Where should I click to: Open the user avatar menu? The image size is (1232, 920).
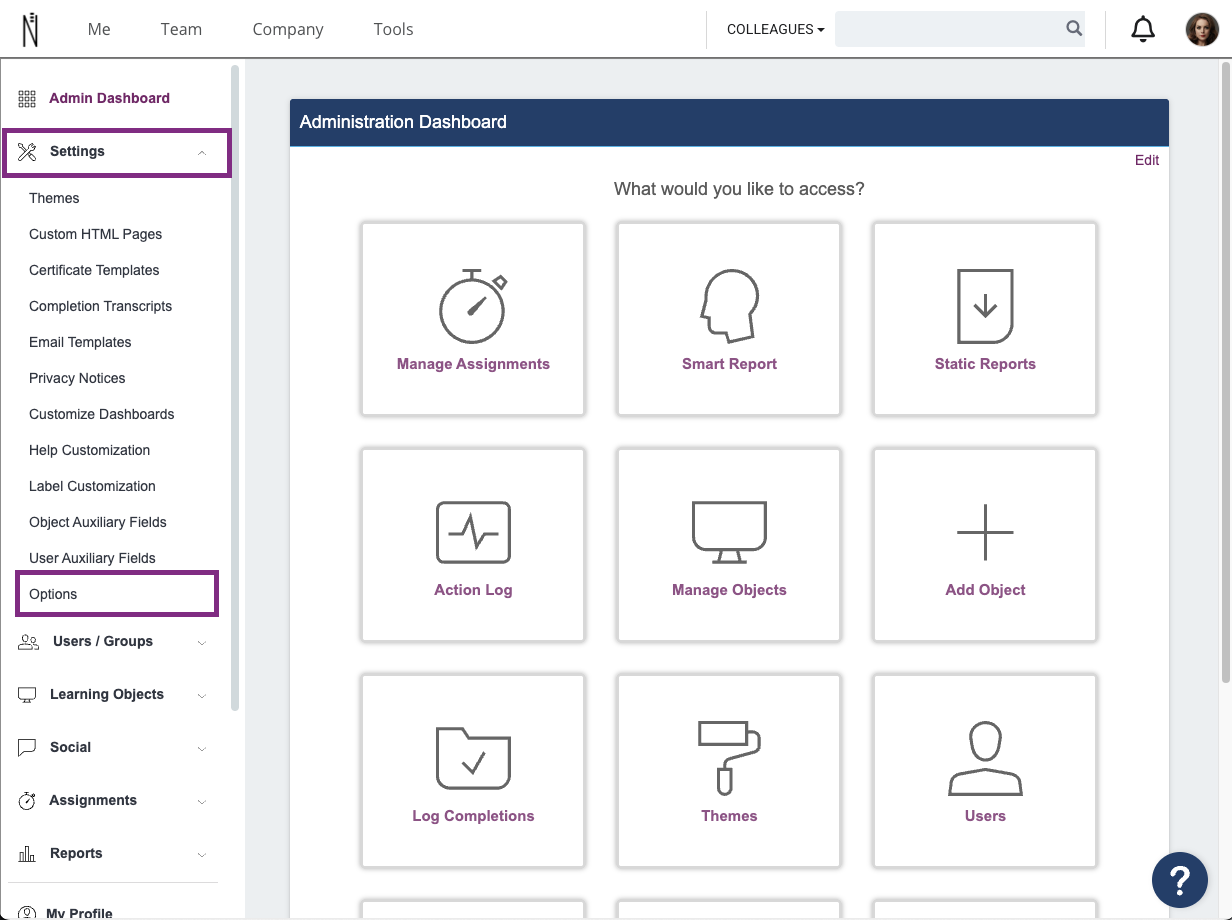(x=1202, y=29)
